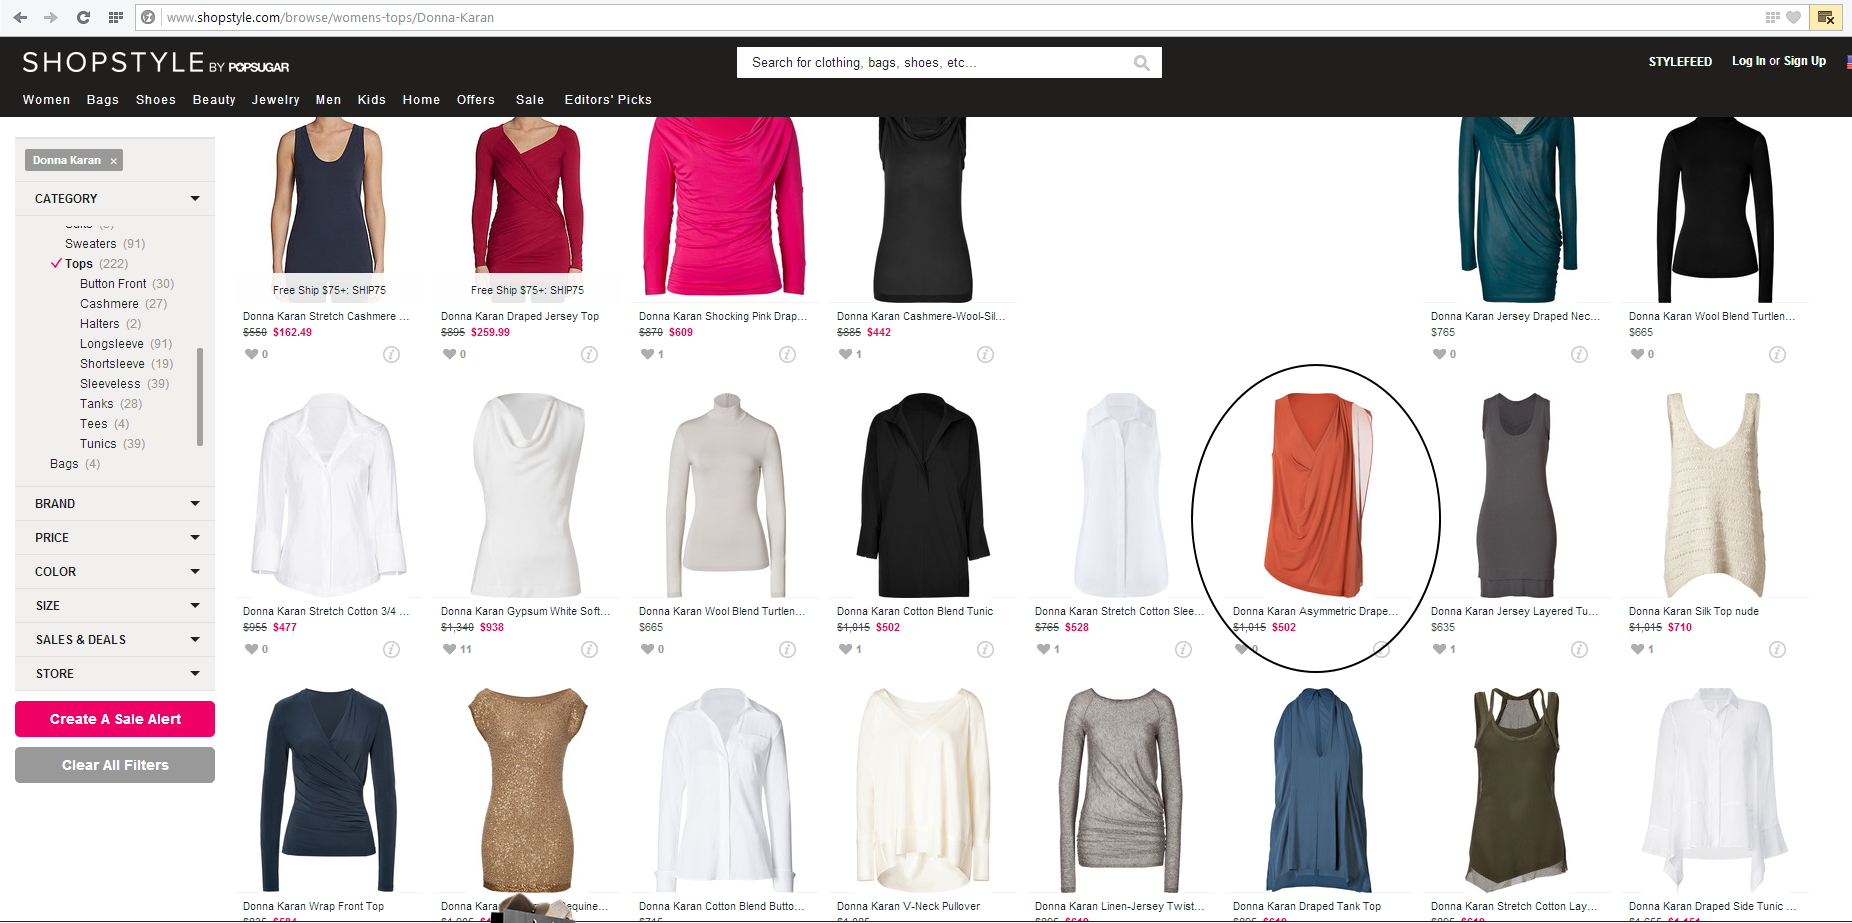Open the browser apps grid icon

click(x=116, y=17)
